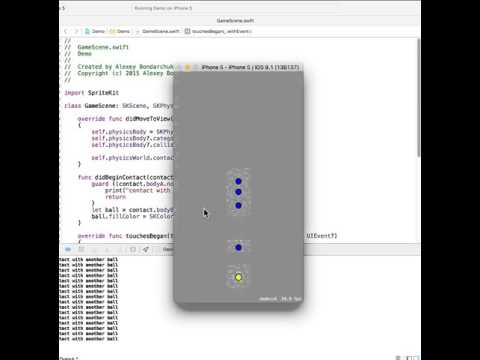
Task: Open the yellow Demo folder in the jump bar
Action: [120, 31]
